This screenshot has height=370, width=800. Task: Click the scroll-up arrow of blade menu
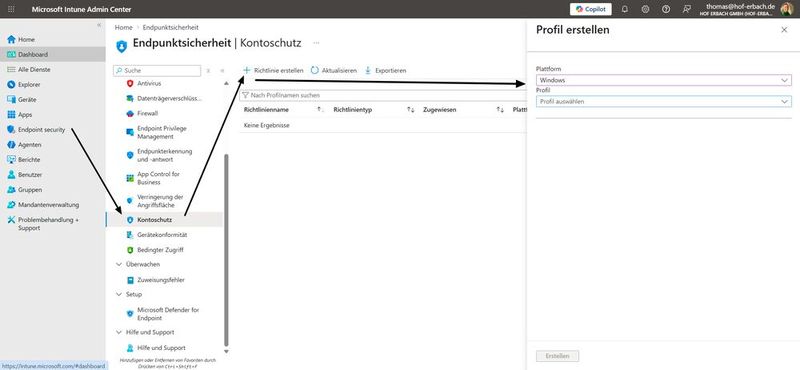click(227, 83)
